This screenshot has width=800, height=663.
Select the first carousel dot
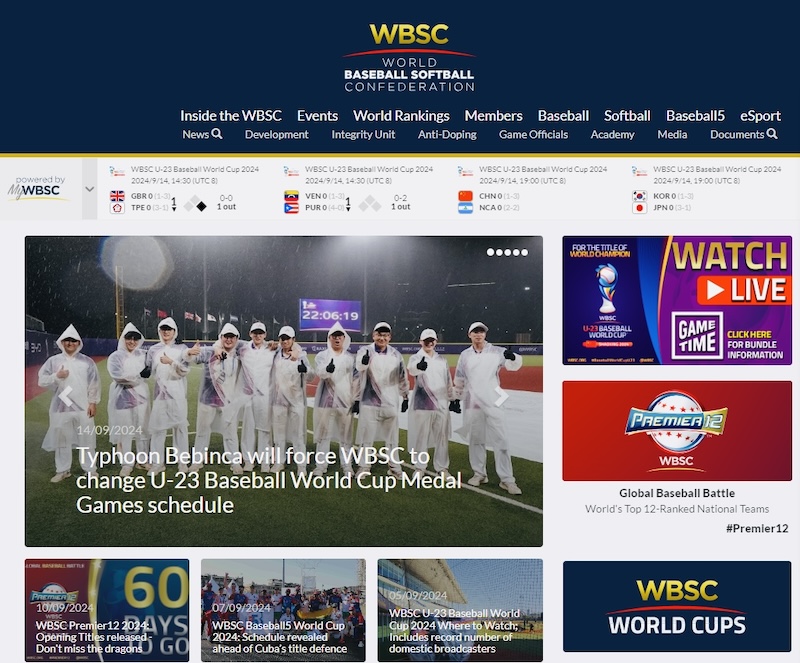pos(490,252)
